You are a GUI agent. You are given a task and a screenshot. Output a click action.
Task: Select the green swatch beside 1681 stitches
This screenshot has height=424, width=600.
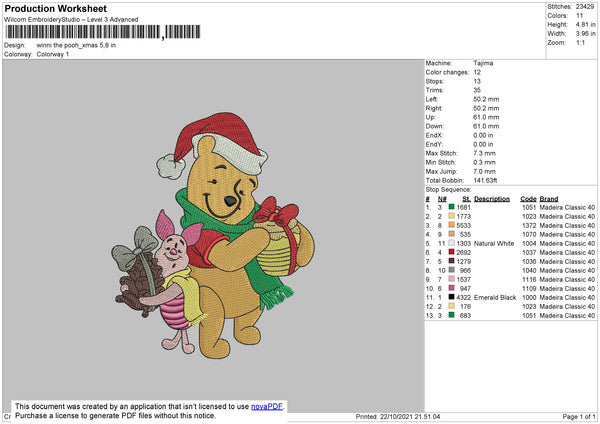click(x=452, y=207)
